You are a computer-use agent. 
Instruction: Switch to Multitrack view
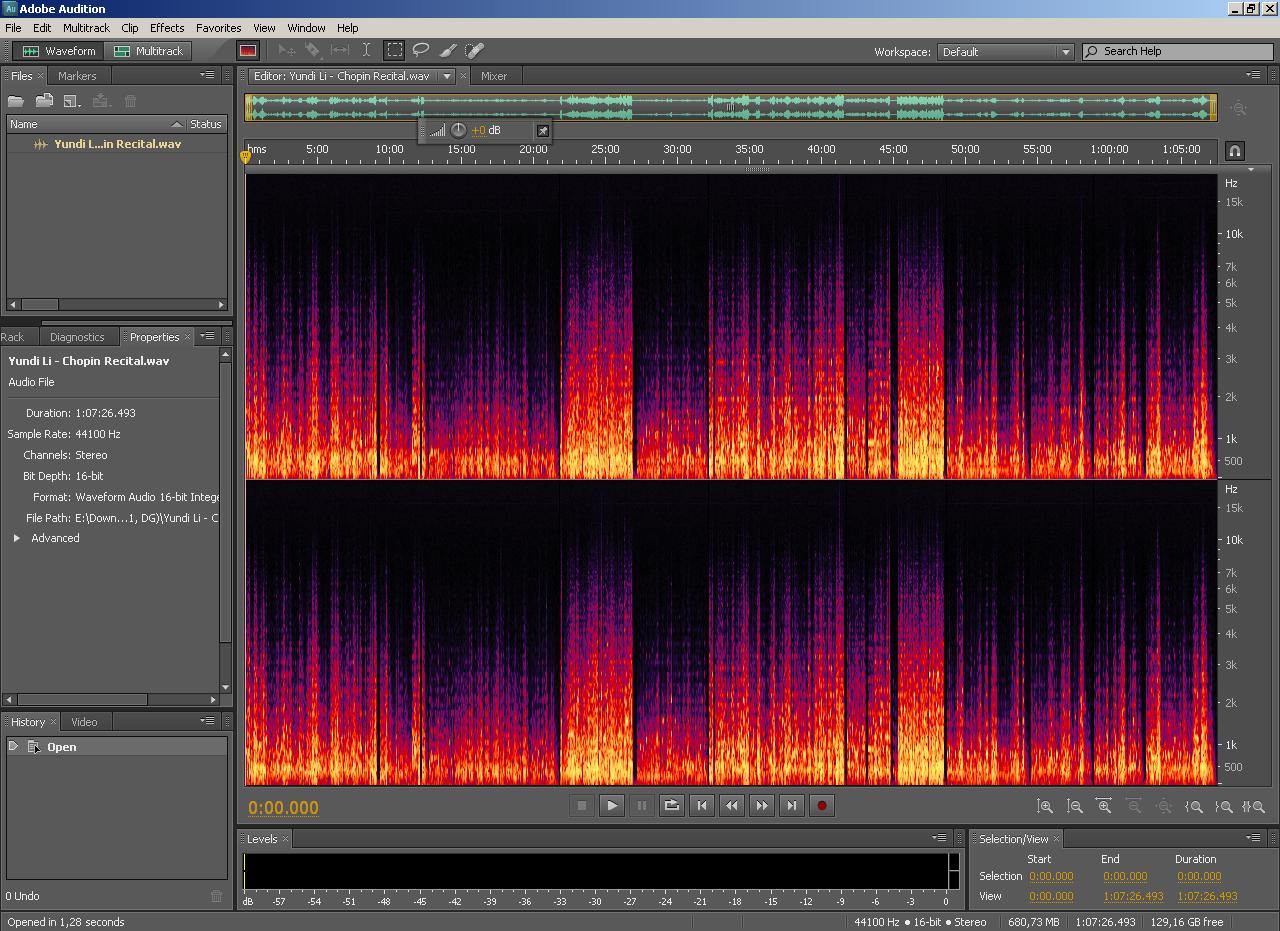tap(149, 51)
